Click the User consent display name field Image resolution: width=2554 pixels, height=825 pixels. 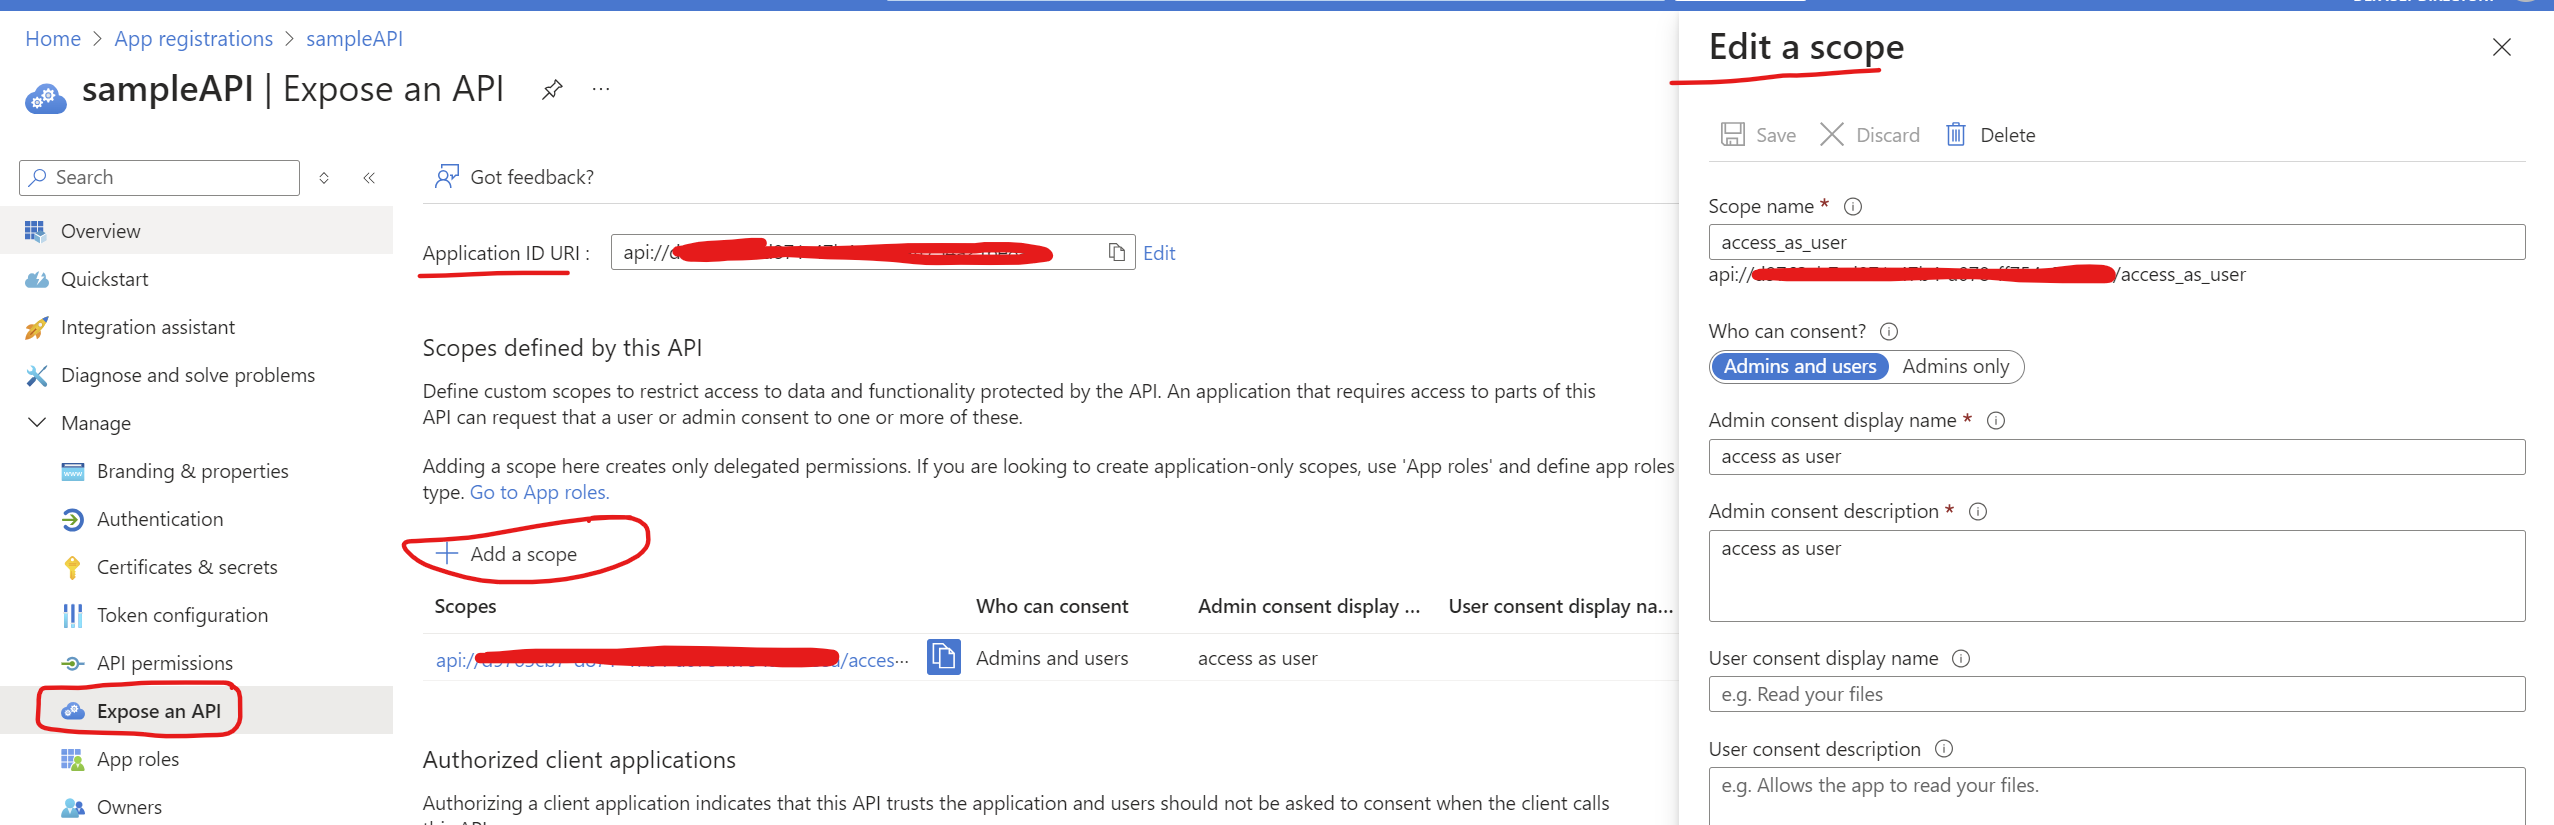2116,694
